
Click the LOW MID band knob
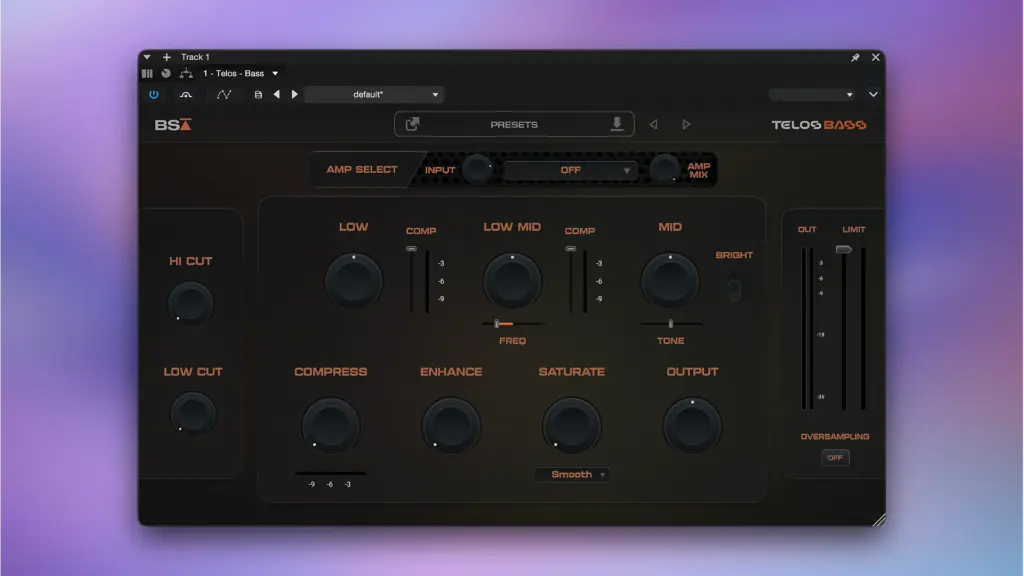pyautogui.click(x=512, y=281)
